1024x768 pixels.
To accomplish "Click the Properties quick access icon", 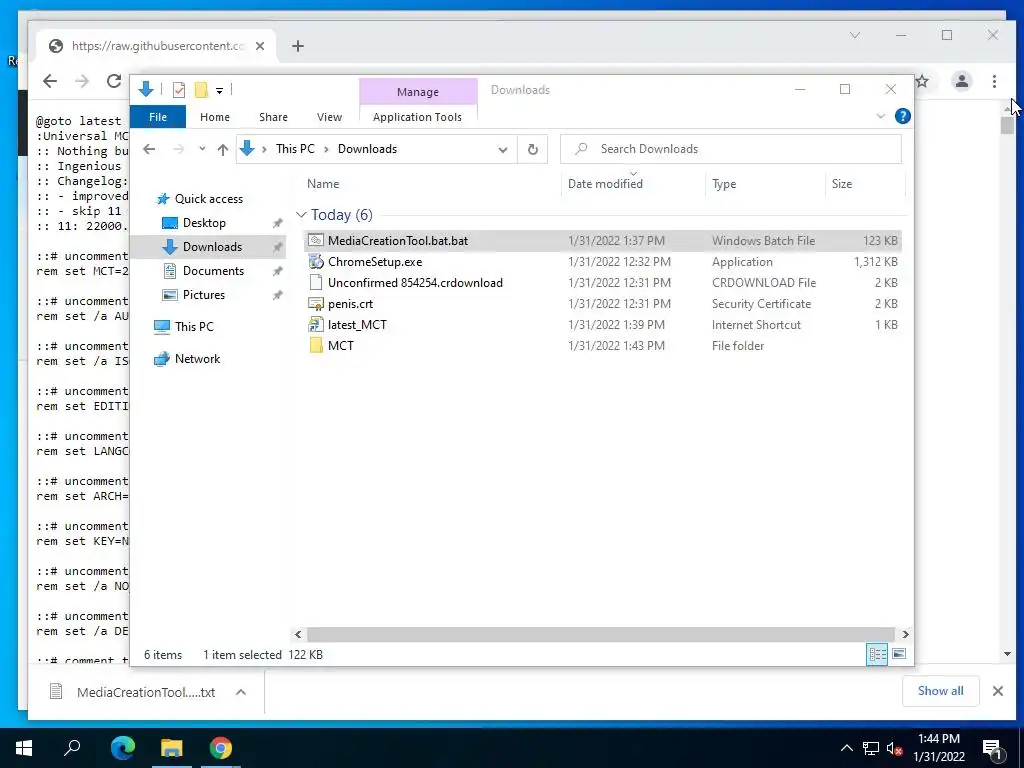I will pos(178,90).
